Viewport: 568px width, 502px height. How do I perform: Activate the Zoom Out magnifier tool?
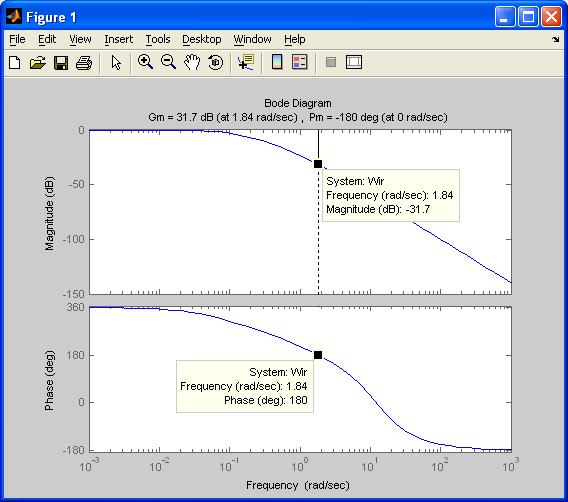(x=168, y=62)
